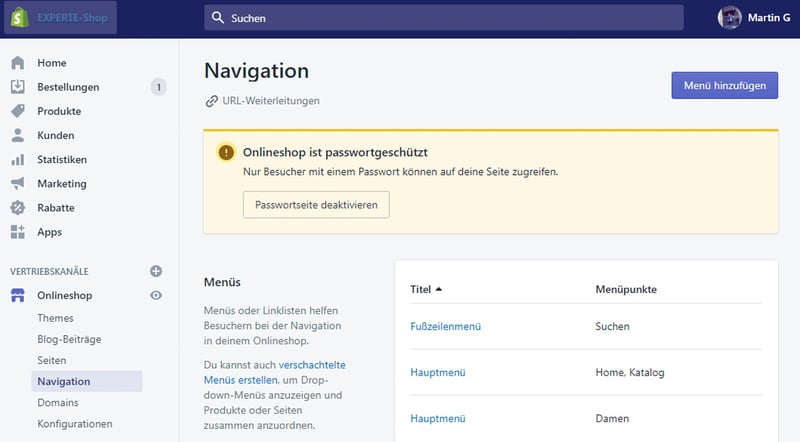
Task: Click the Produkte tag icon
Action: [x=18, y=111]
